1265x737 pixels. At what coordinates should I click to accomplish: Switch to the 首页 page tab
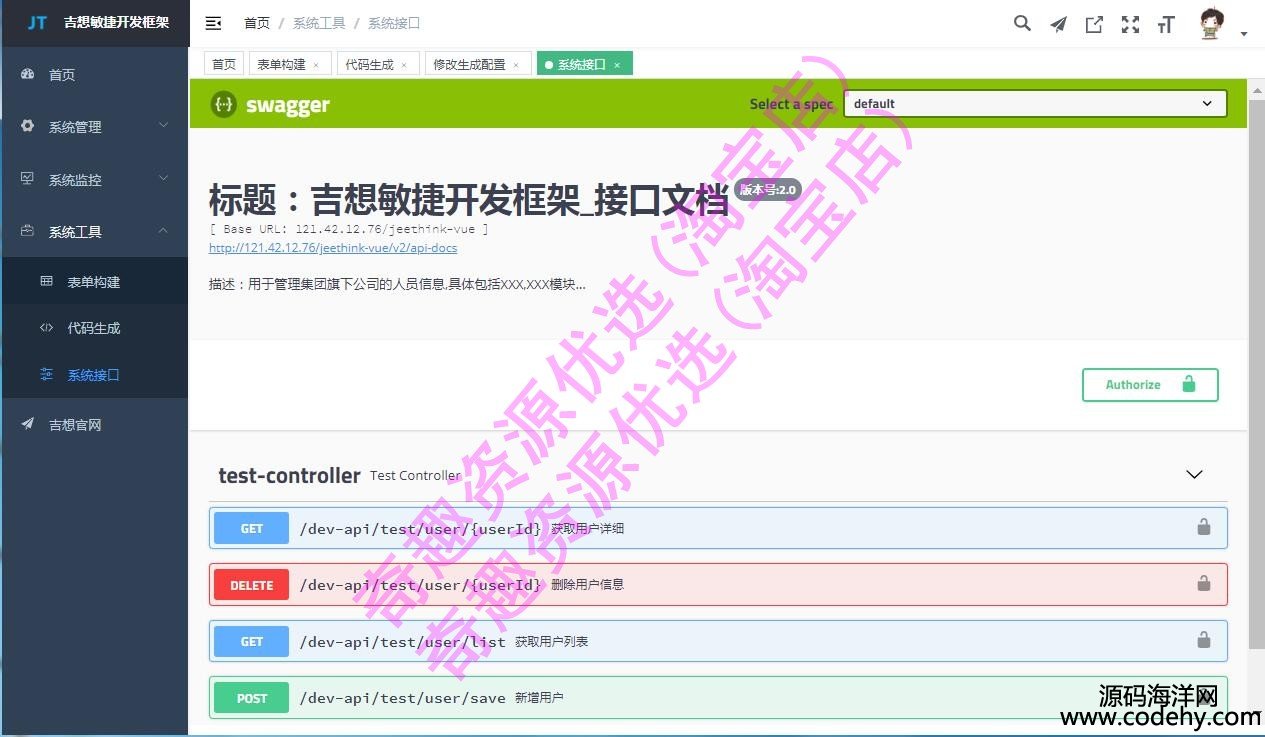224,64
